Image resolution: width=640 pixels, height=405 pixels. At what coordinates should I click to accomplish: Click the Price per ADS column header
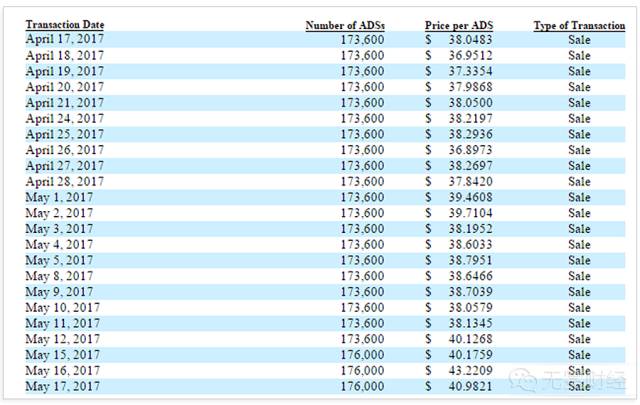click(458, 24)
